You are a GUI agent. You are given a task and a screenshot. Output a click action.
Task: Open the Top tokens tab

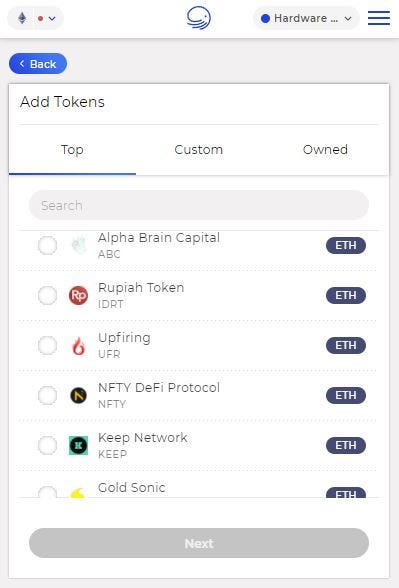pyautogui.click(x=72, y=150)
